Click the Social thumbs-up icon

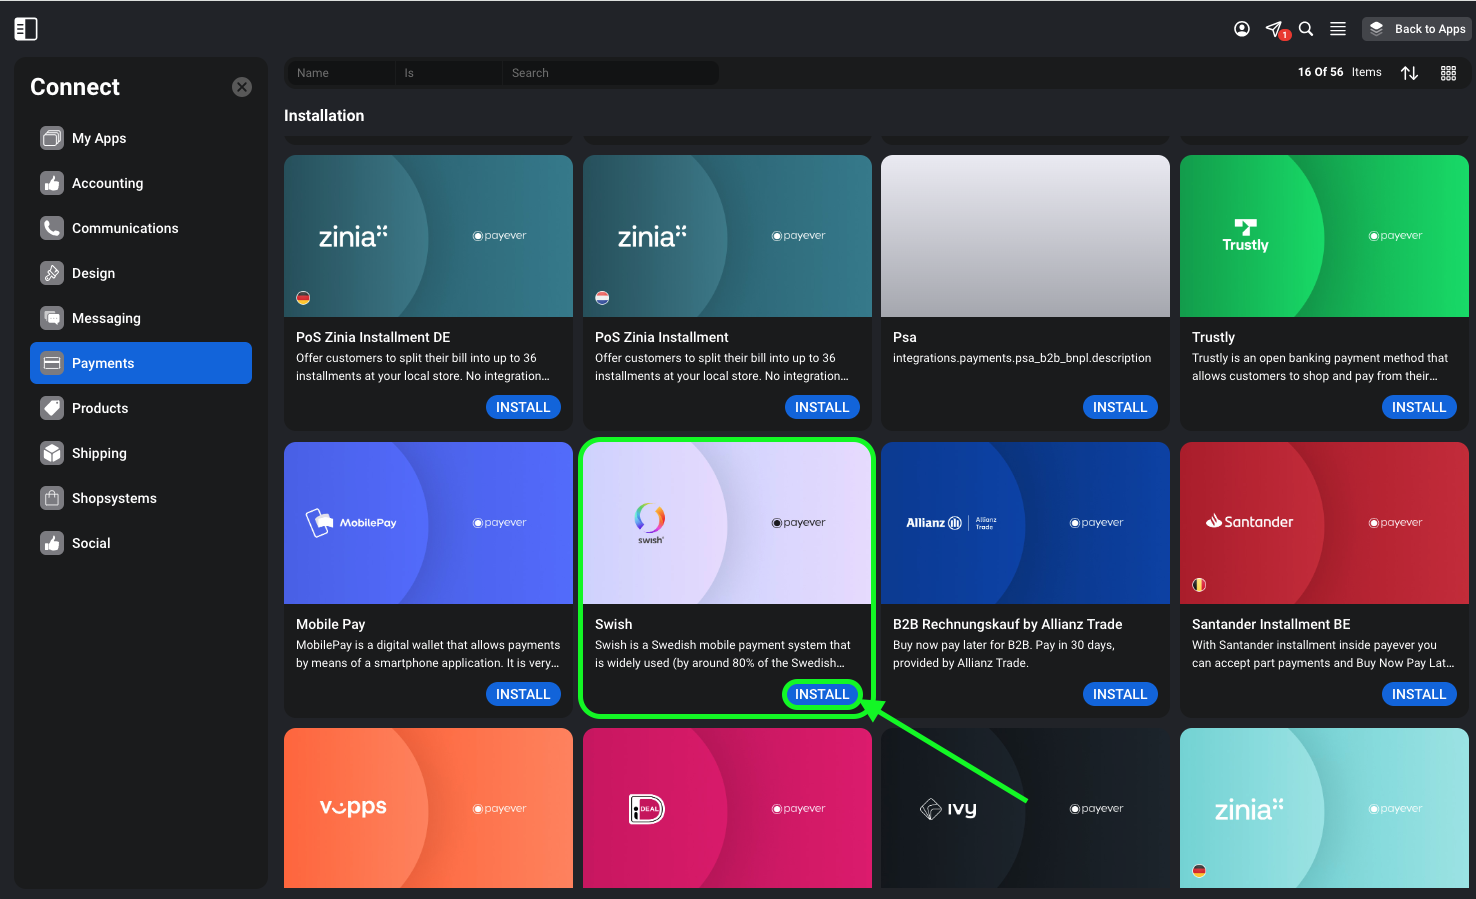[52, 543]
